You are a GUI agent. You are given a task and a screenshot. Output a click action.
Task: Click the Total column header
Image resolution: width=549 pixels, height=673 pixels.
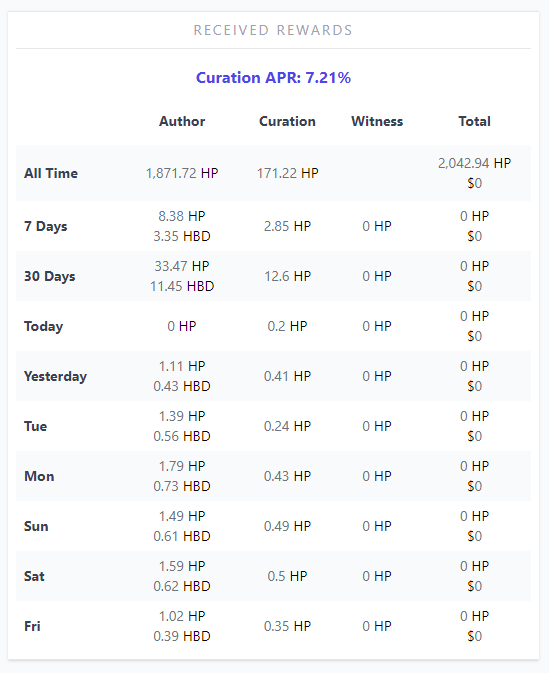pyautogui.click(x=474, y=121)
